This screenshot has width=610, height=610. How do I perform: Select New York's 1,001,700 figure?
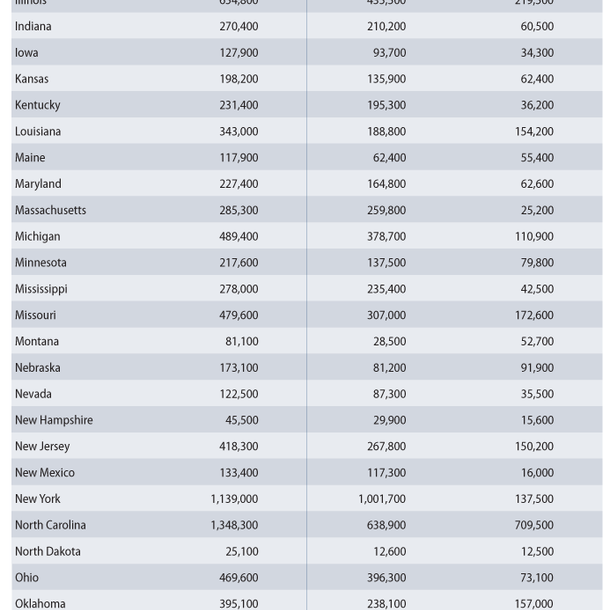click(381, 499)
